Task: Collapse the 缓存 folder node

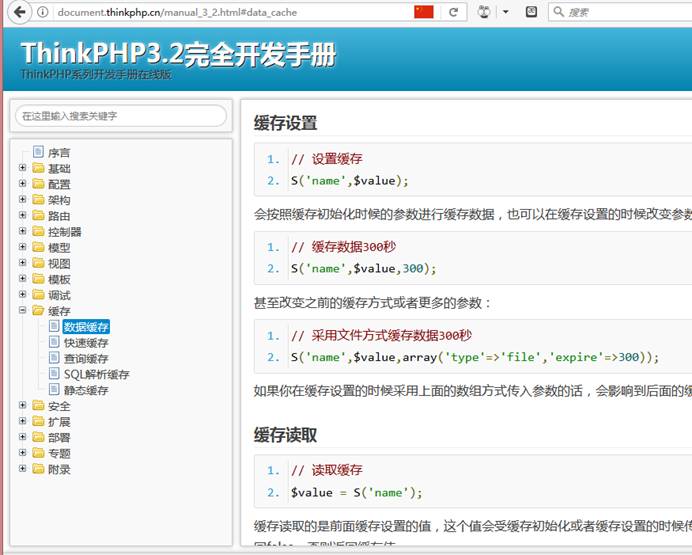Action: [23, 310]
